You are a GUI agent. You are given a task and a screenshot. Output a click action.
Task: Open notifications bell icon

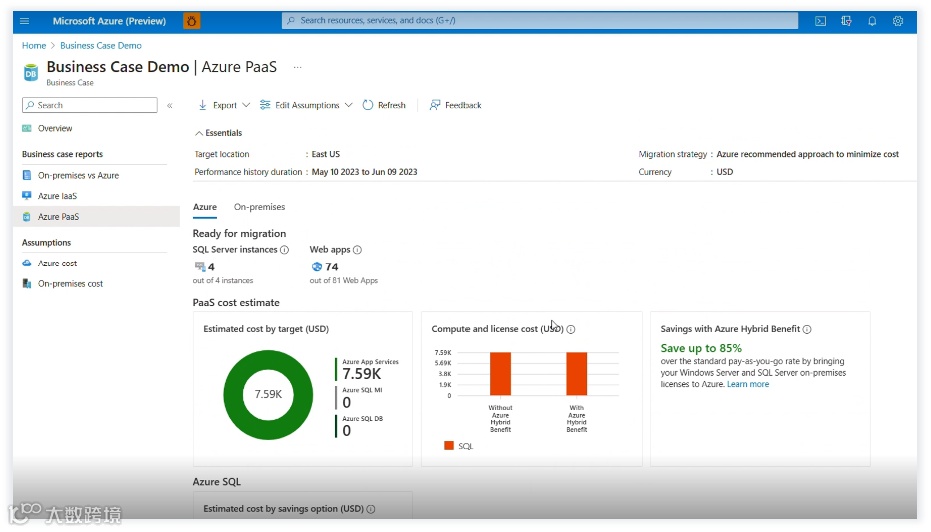872,21
